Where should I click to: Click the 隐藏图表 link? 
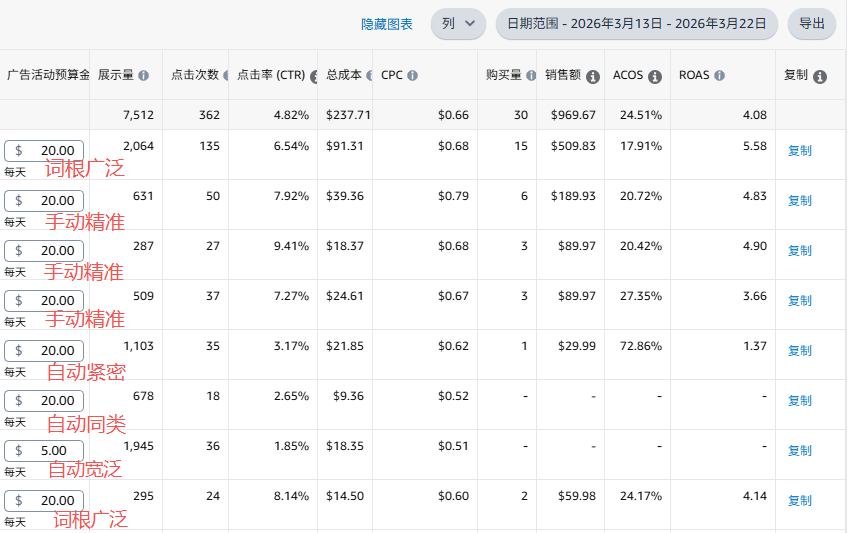pos(387,23)
